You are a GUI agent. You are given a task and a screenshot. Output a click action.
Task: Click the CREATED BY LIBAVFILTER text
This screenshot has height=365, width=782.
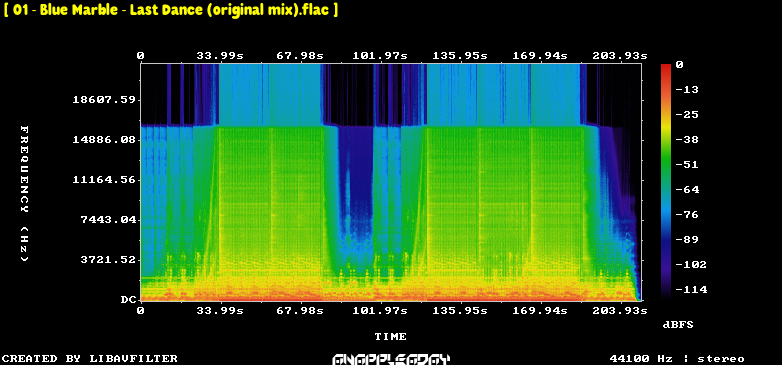90,359
